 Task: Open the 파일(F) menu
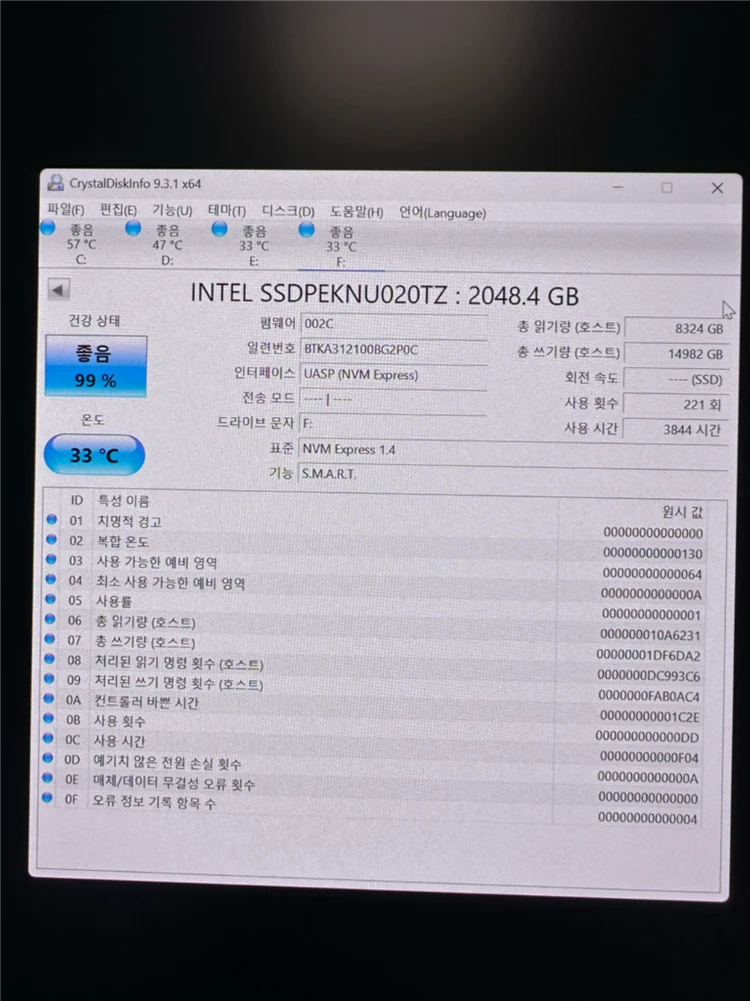66,209
